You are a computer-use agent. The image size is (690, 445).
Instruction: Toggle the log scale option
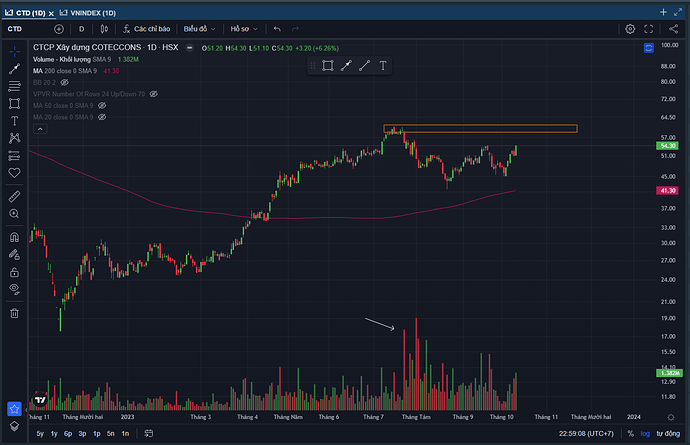coord(645,433)
